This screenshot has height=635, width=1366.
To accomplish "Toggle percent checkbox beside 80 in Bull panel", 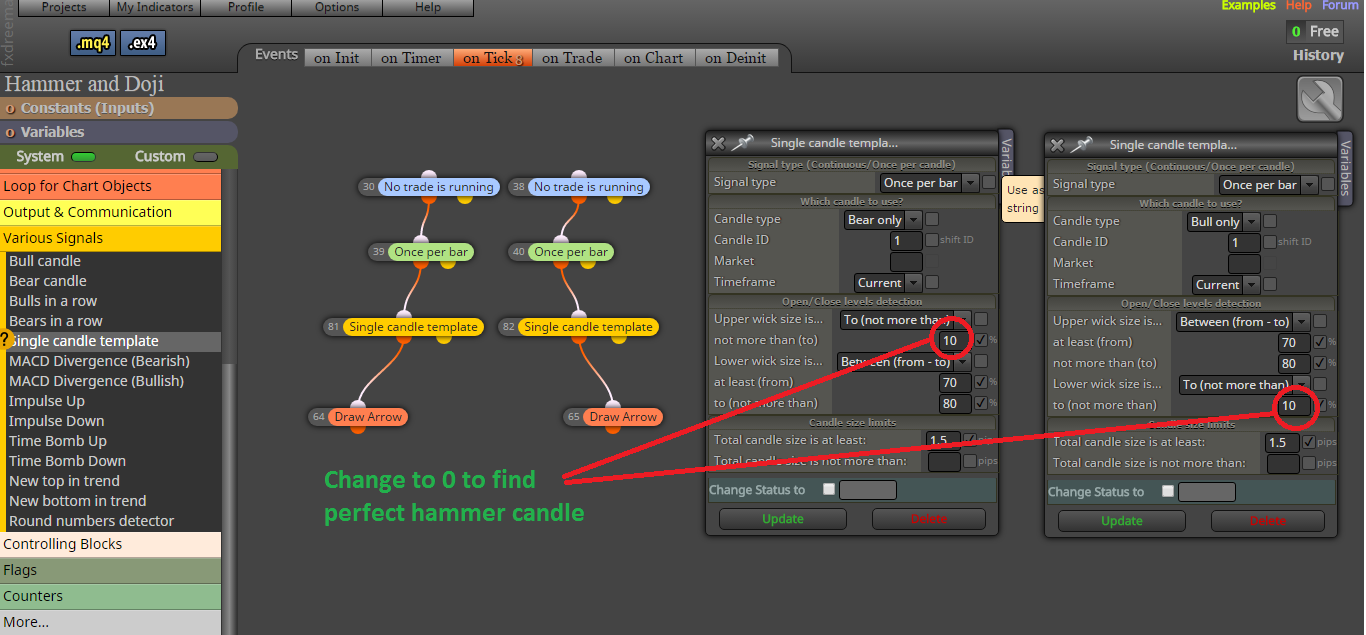I will coord(1320,363).
